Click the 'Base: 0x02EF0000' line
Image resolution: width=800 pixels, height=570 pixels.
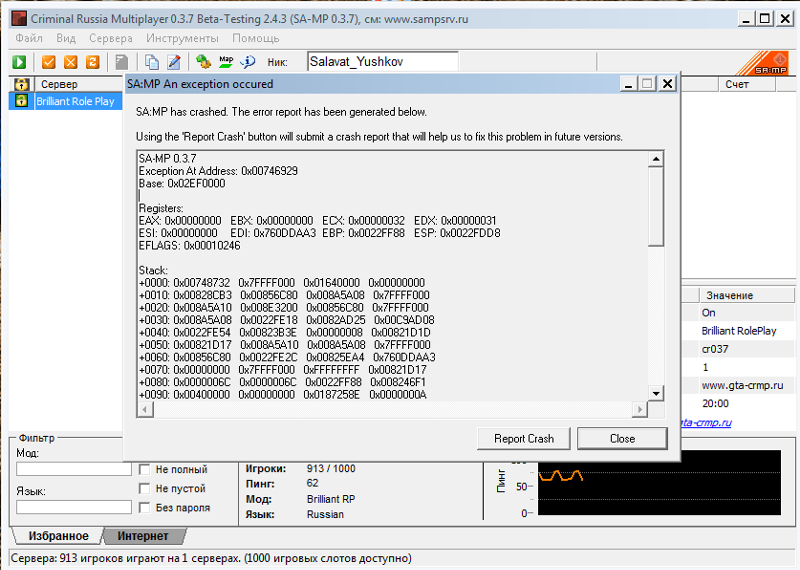click(x=182, y=183)
